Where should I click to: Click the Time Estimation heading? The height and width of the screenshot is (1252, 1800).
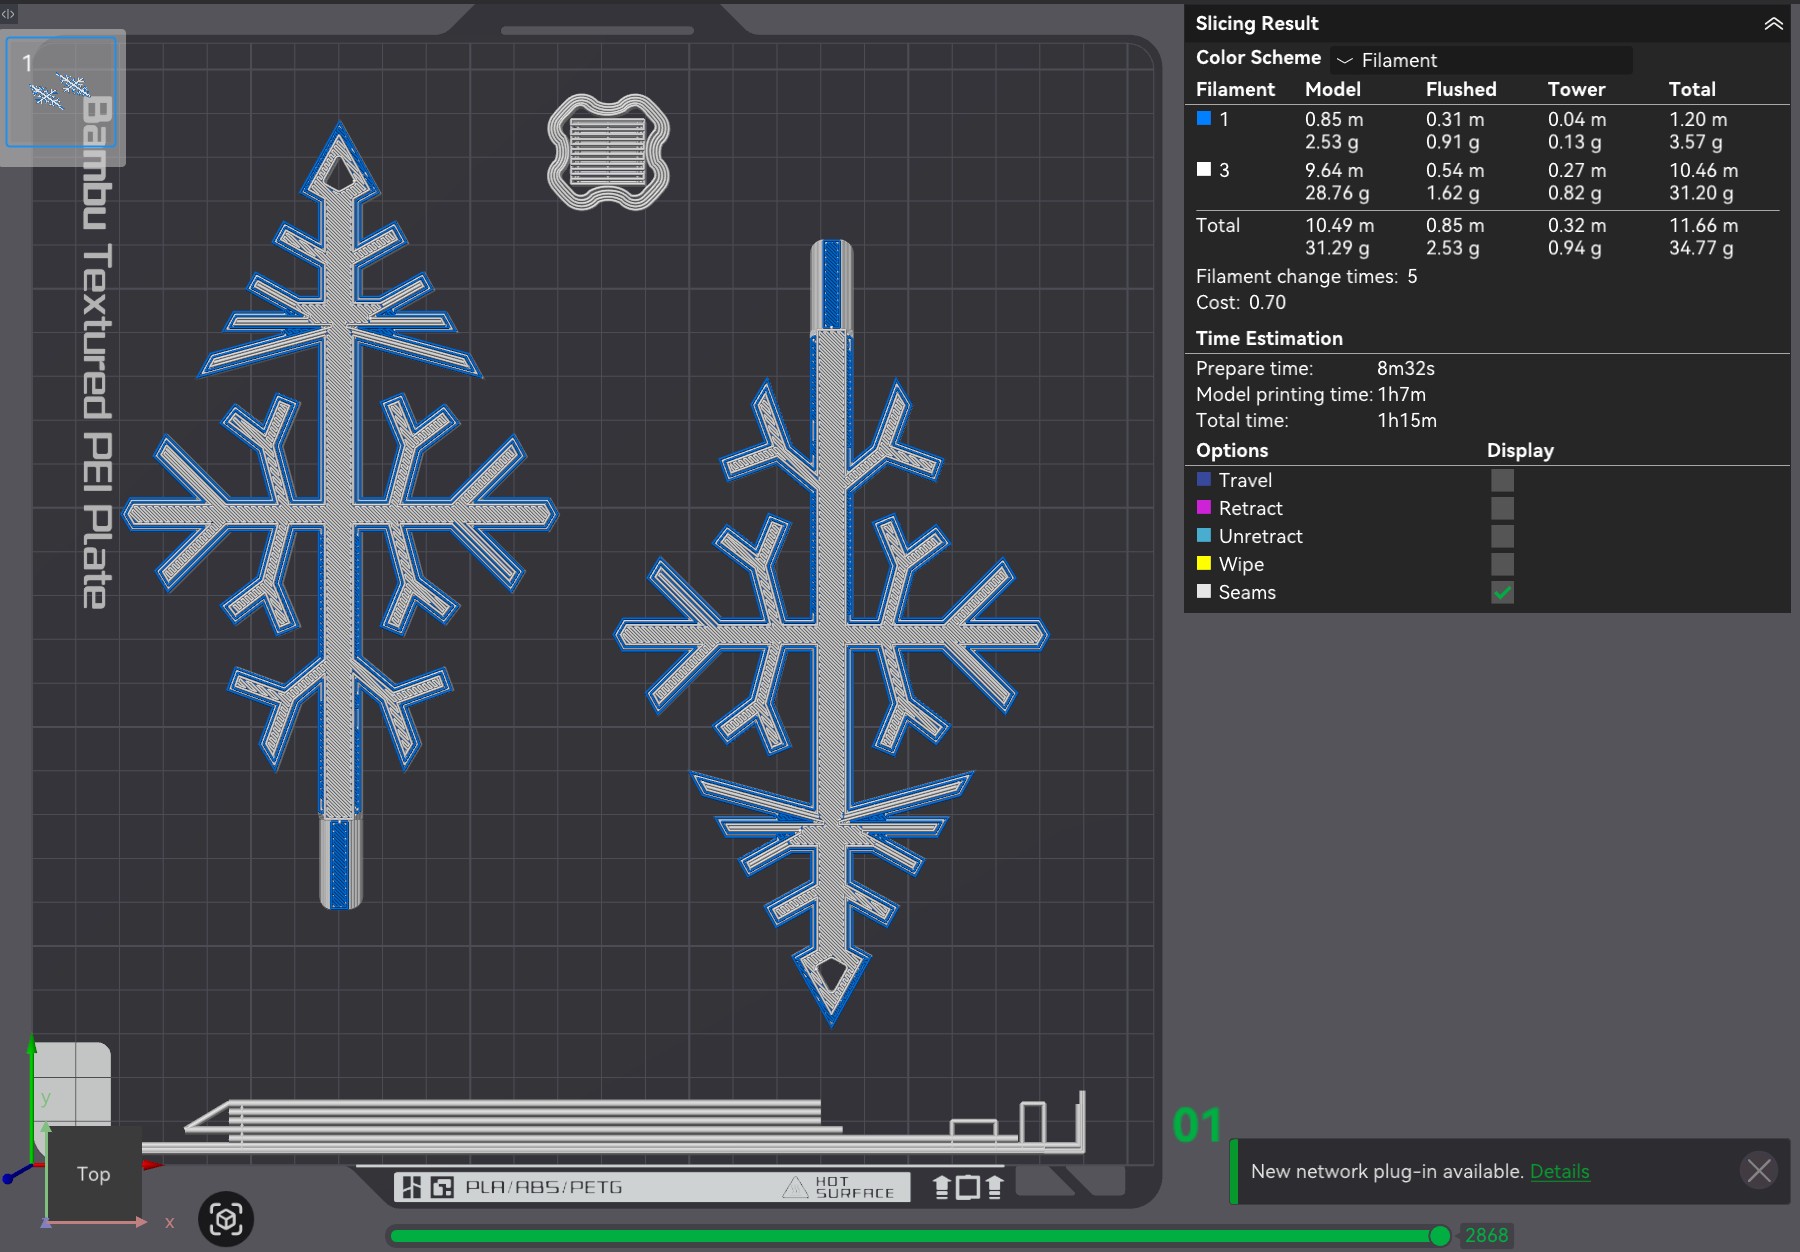pos(1269,338)
